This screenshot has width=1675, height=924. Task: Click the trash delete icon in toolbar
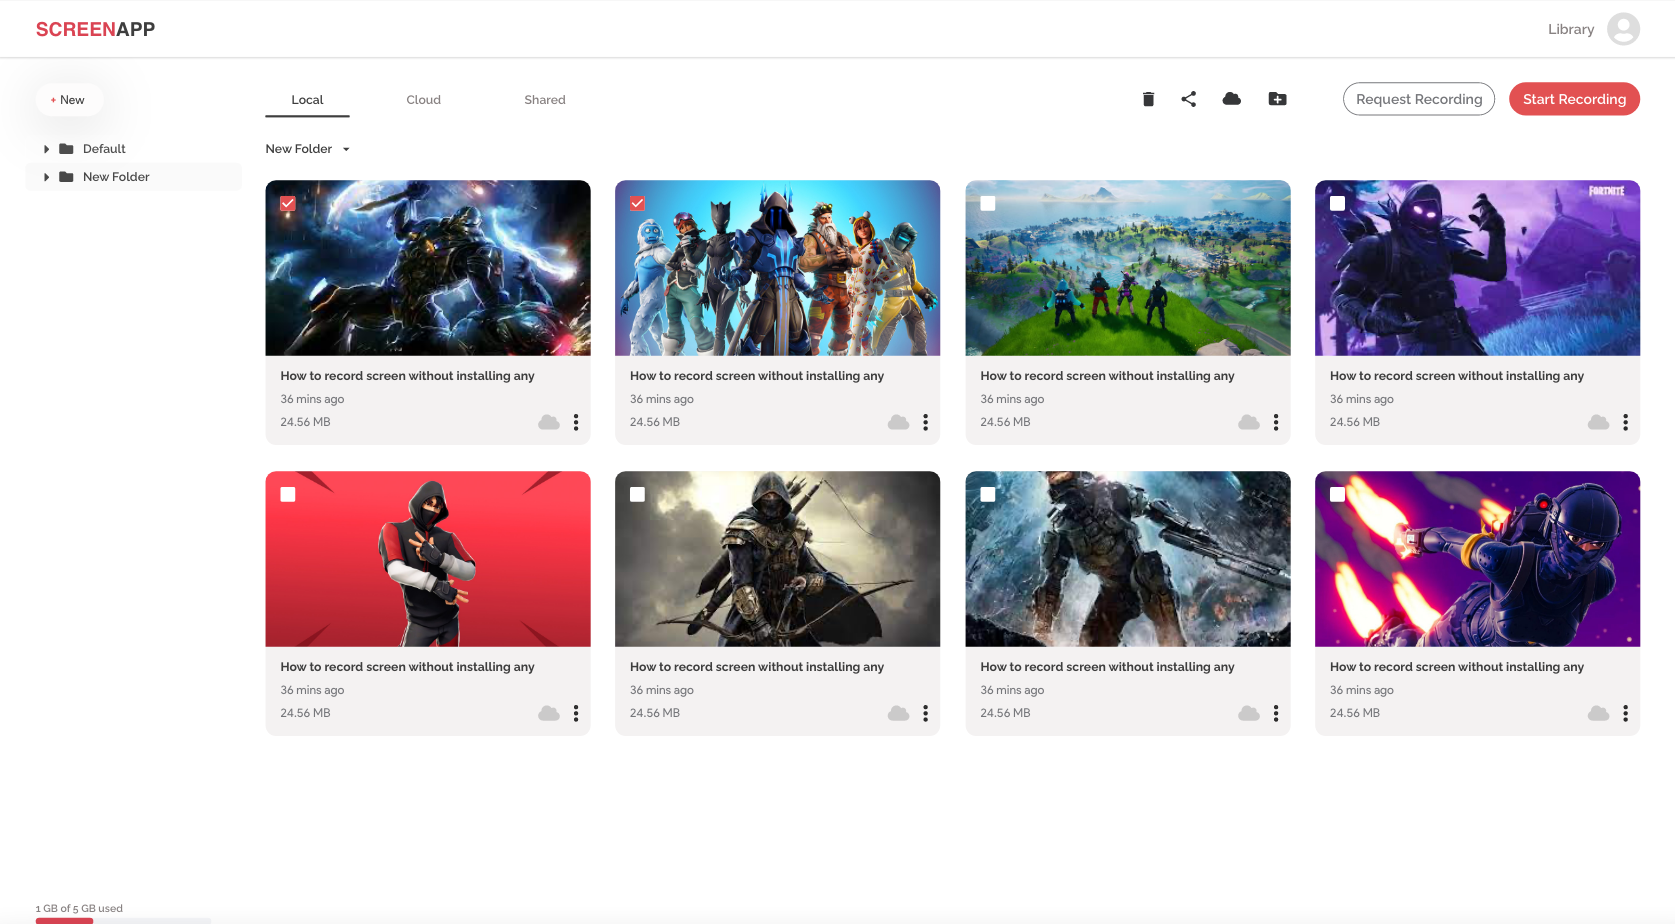[1148, 99]
